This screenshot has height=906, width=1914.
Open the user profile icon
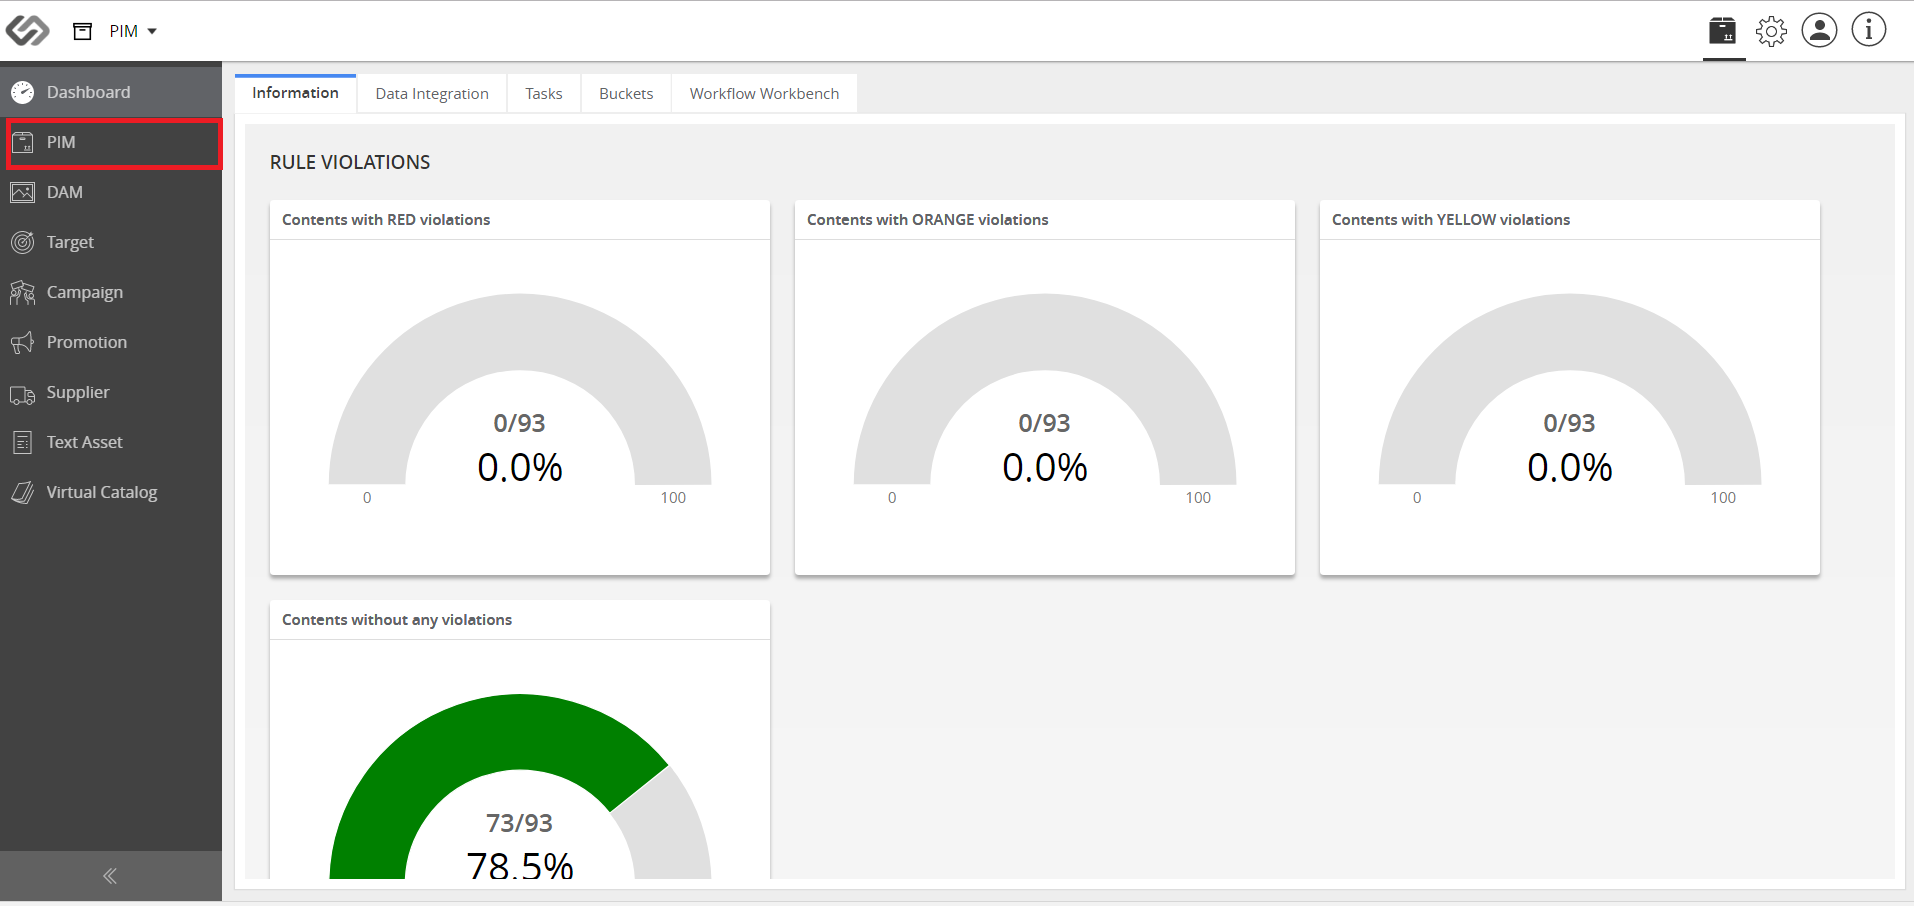coord(1820,30)
